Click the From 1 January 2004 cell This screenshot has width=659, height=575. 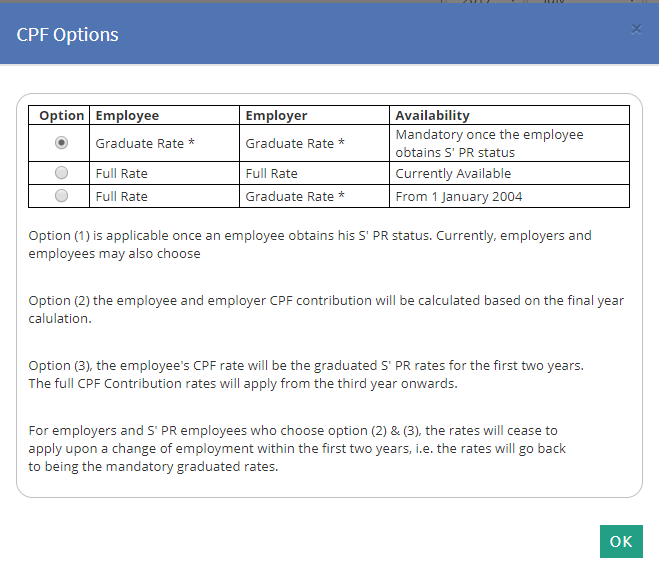[459, 197]
